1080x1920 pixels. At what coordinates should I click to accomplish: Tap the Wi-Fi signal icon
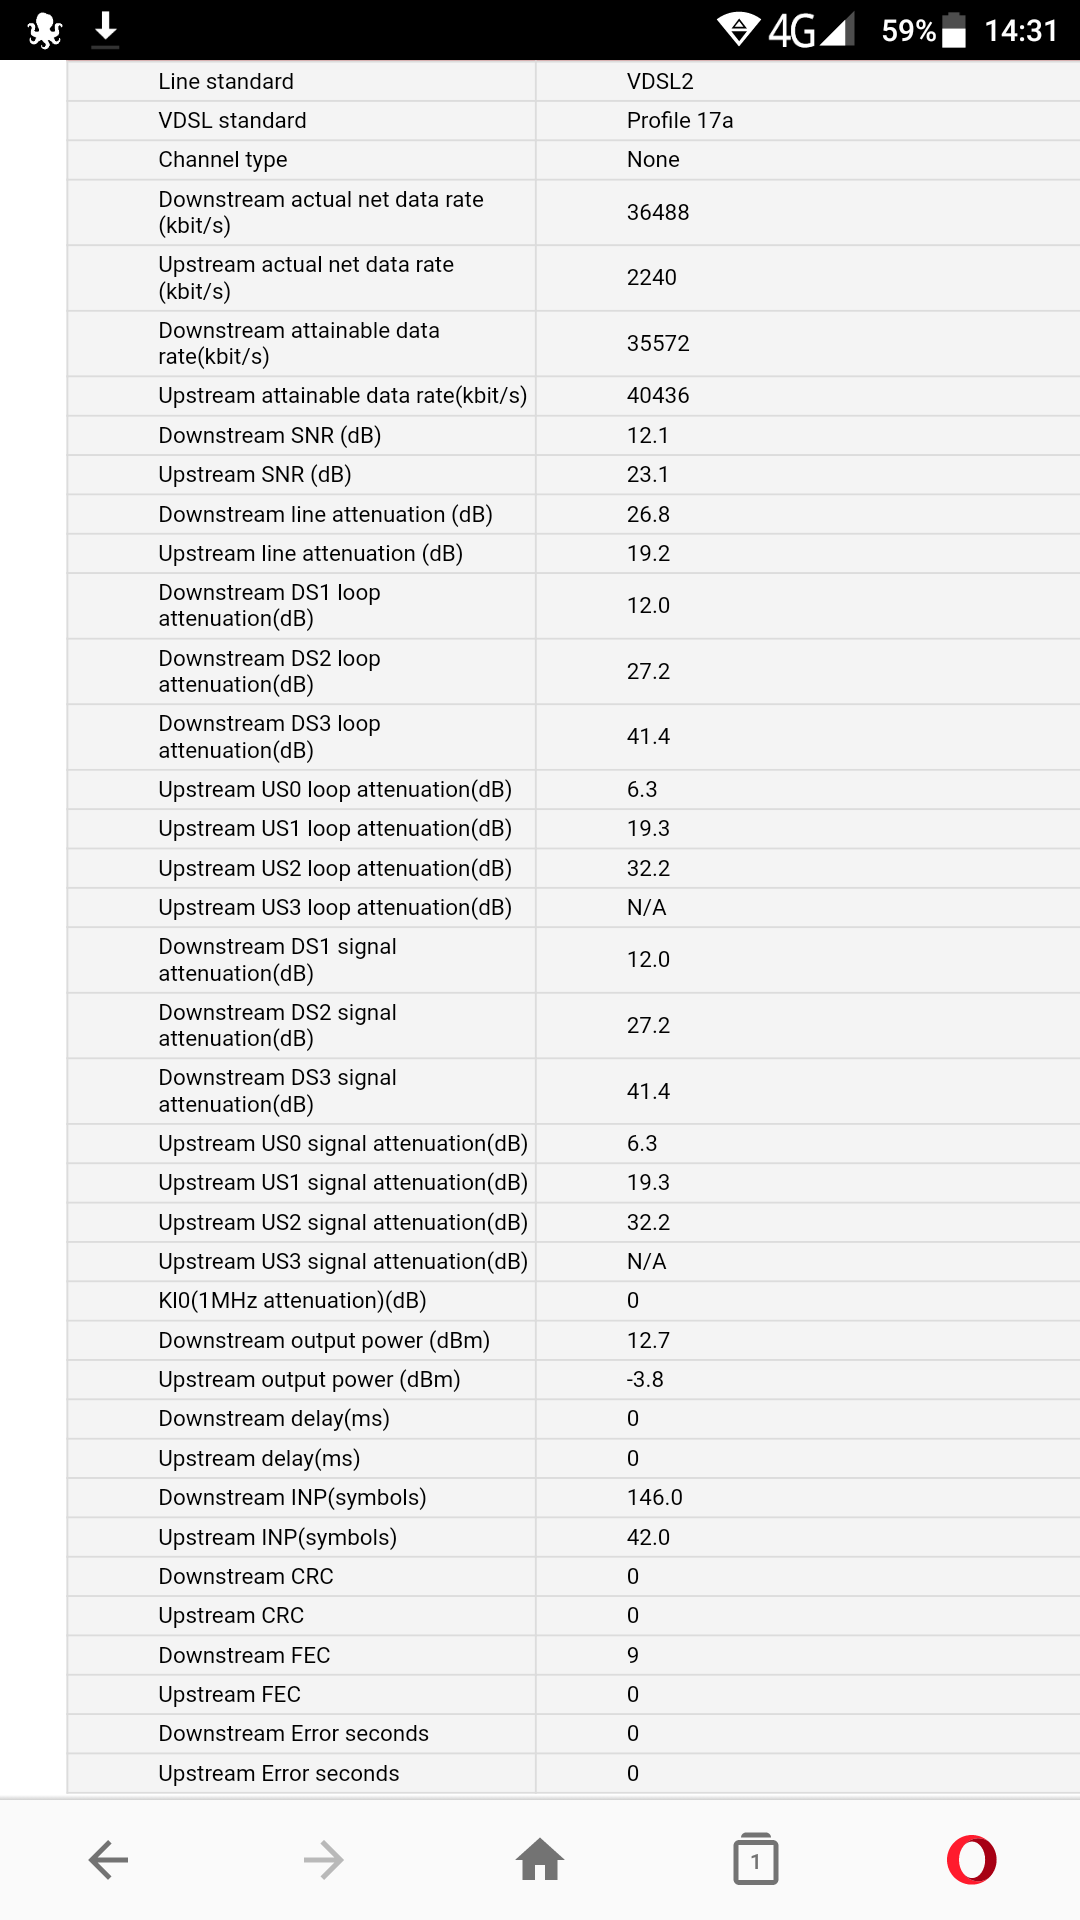(x=739, y=30)
